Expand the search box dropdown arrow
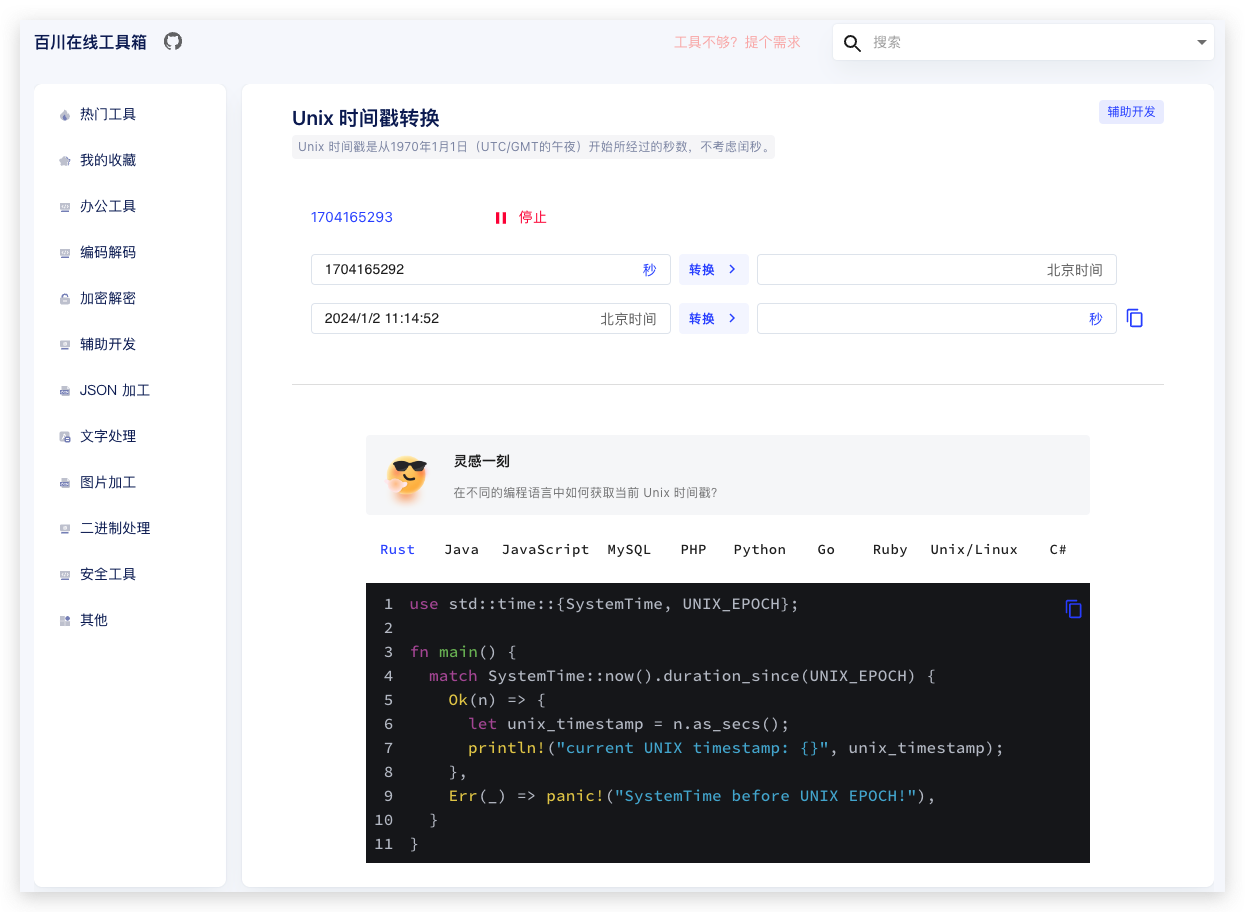This screenshot has width=1245, height=912. pyautogui.click(x=1201, y=43)
